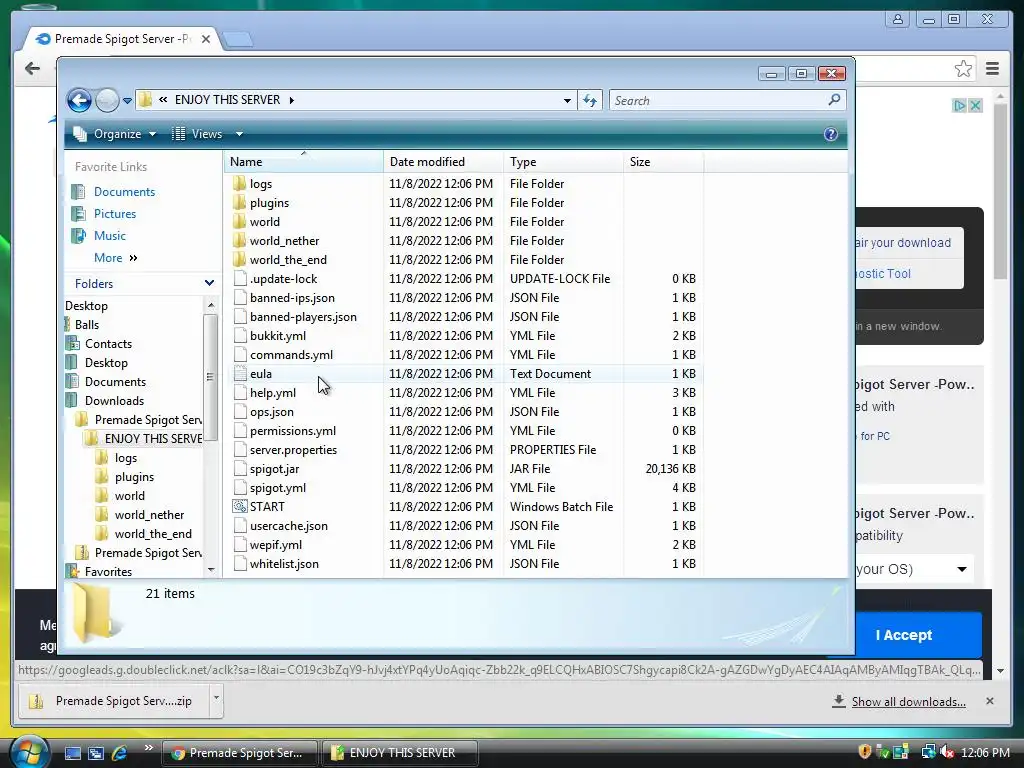Open Music favorite link
This screenshot has height=768, width=1024.
[110, 236]
